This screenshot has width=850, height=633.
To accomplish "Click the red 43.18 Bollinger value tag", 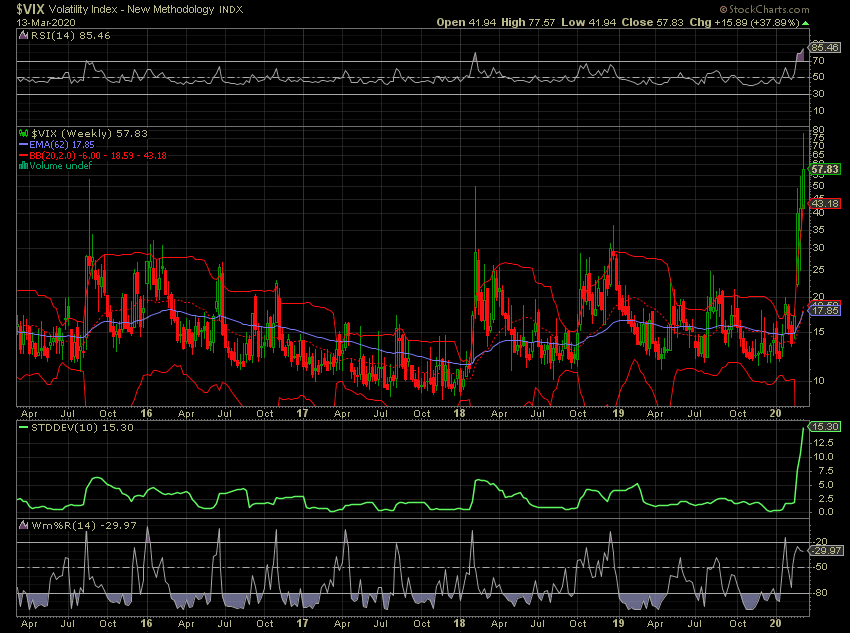I will pyautogui.click(x=825, y=204).
